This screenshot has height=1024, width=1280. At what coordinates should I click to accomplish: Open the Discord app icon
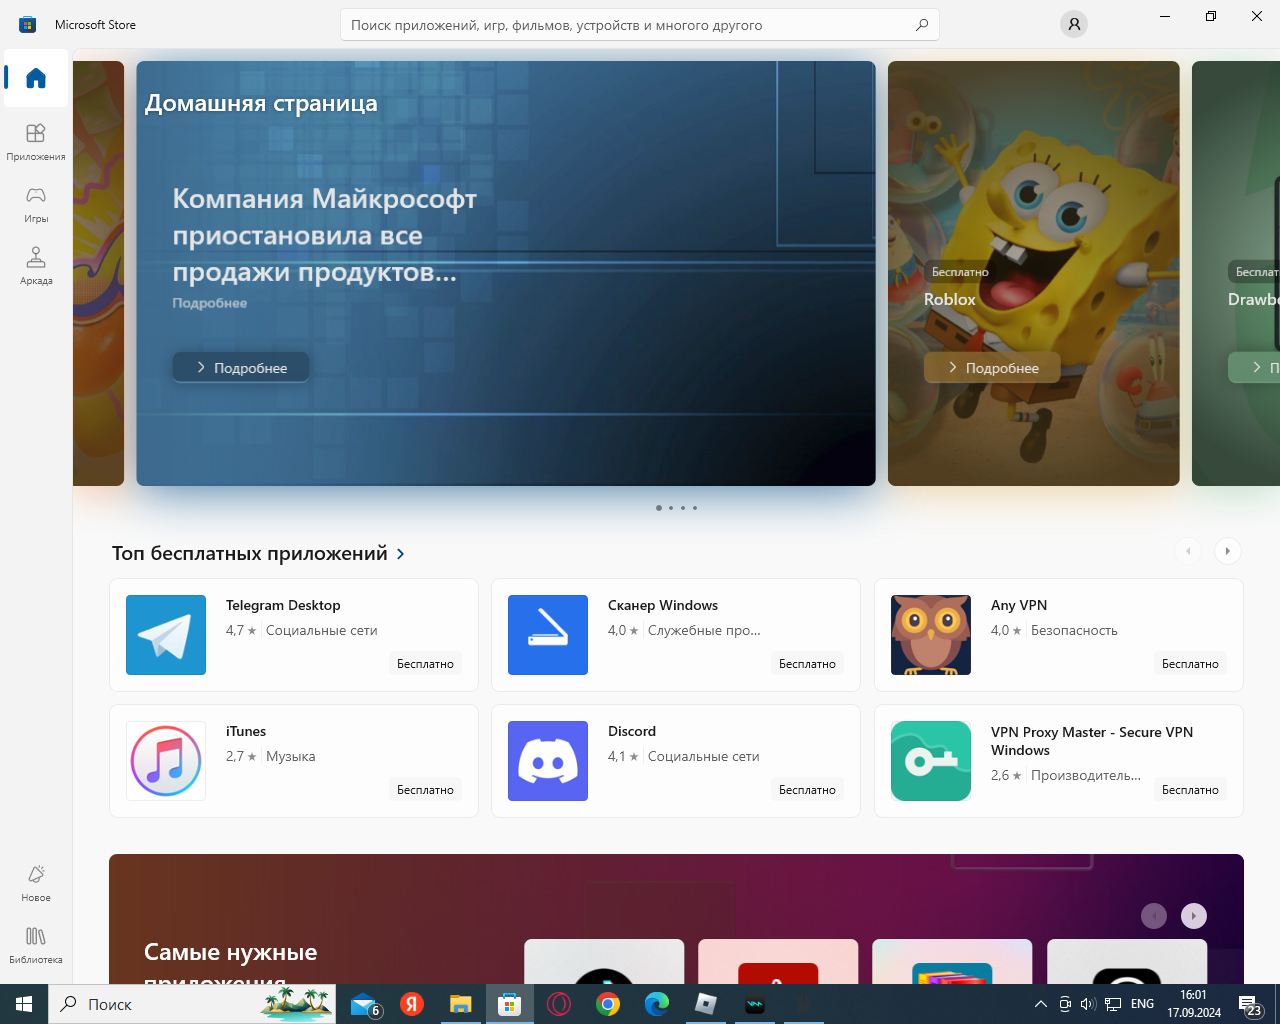tap(548, 761)
